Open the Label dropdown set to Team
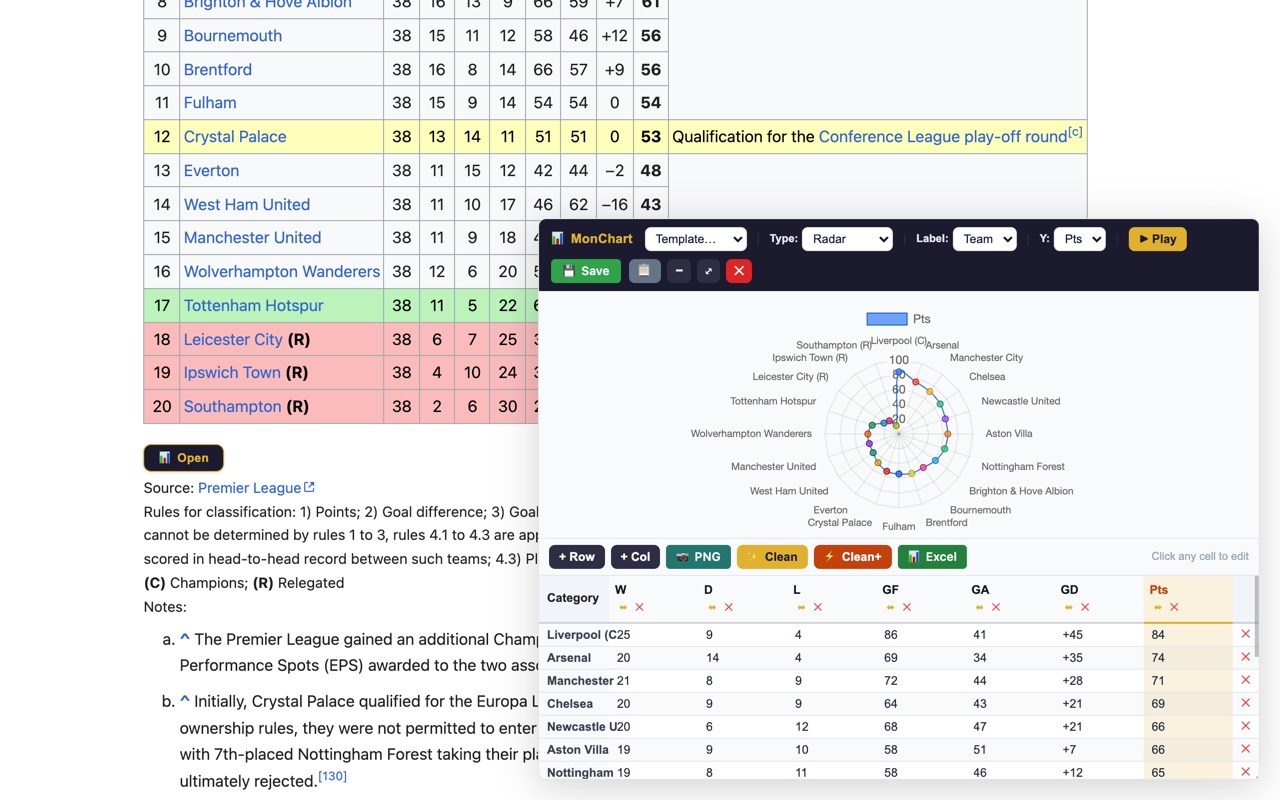 tap(984, 239)
